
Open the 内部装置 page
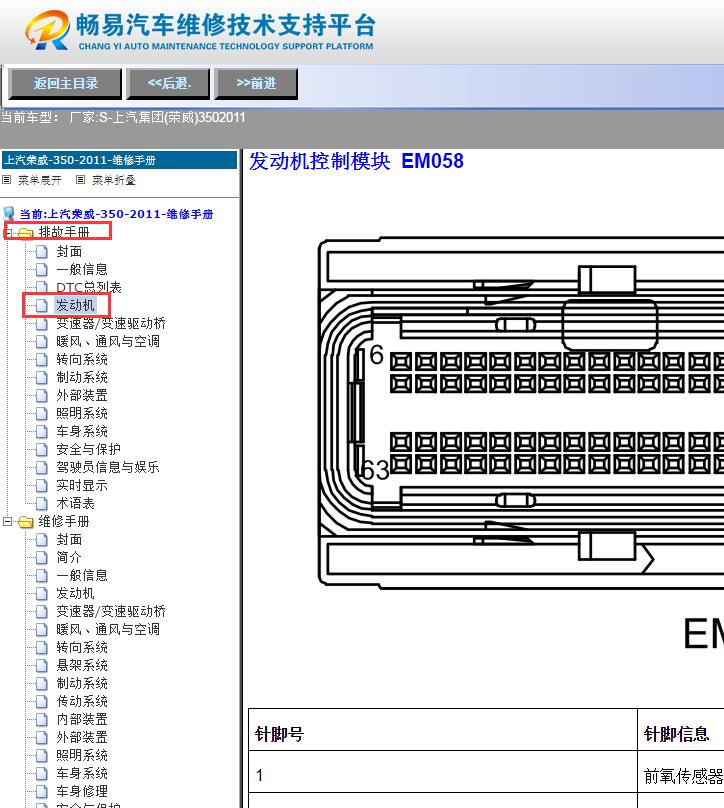[x=82, y=719]
